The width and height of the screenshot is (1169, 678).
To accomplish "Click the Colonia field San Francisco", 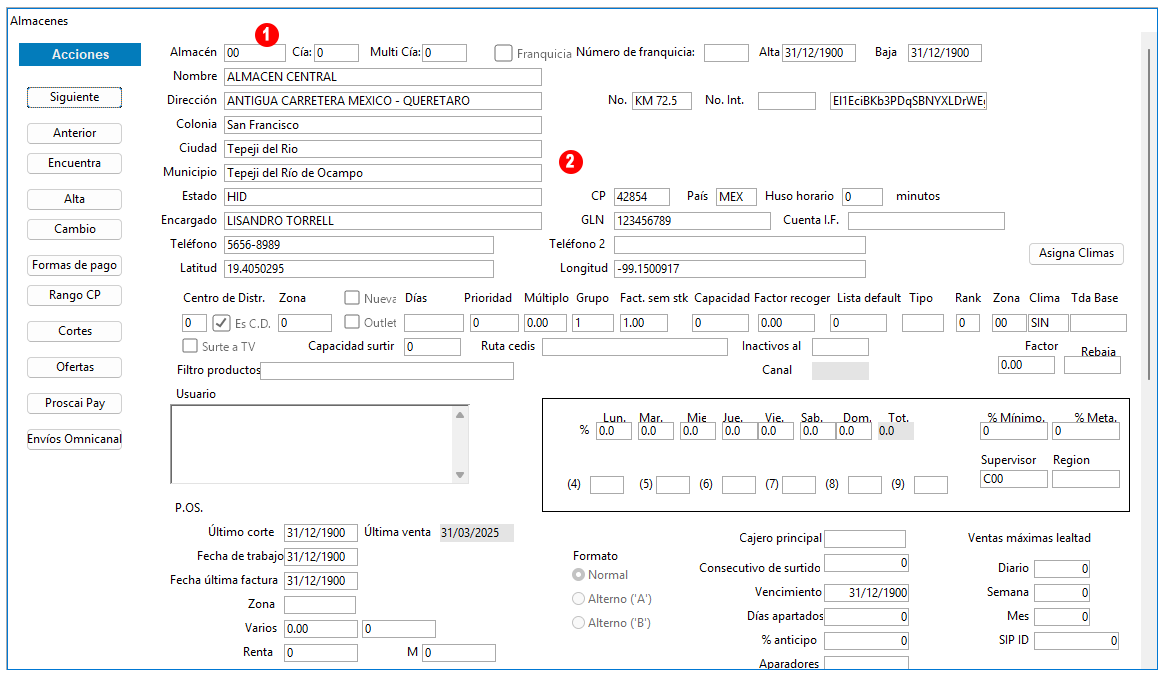I will click(x=383, y=125).
